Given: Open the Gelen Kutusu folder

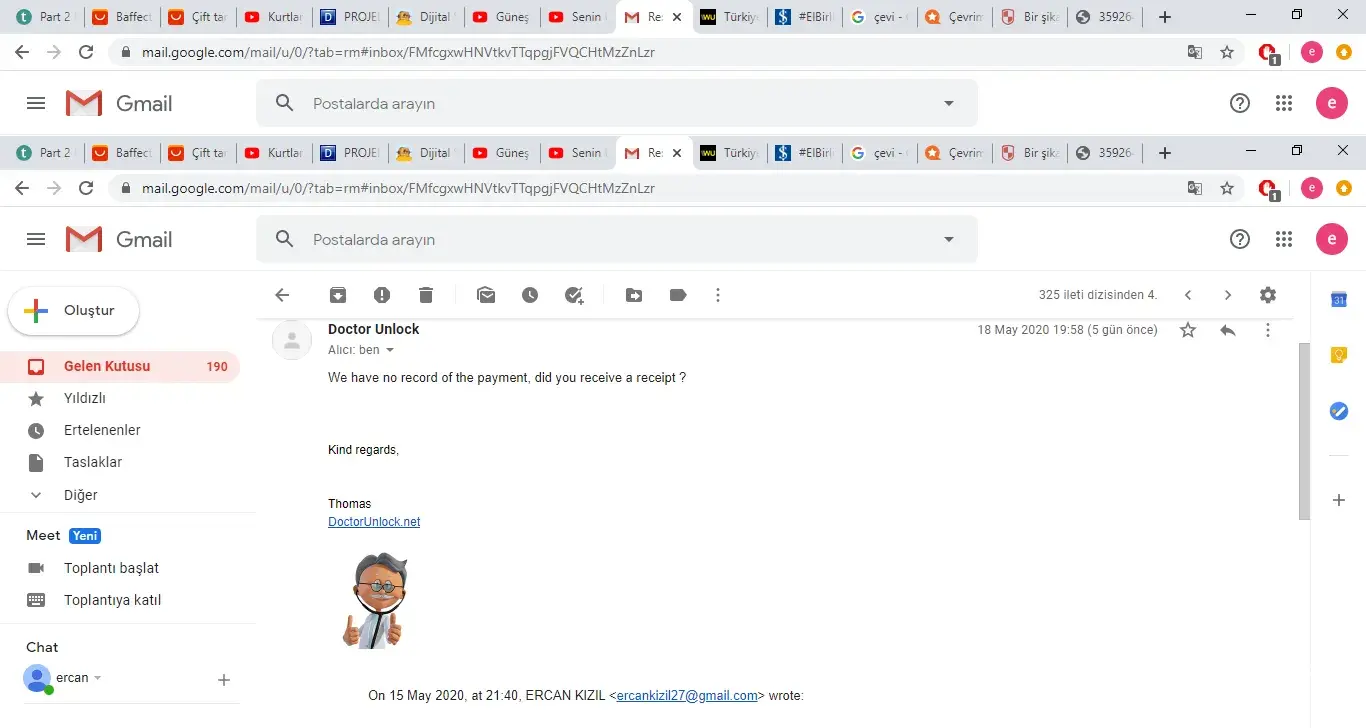Looking at the screenshot, I should [x=120, y=366].
